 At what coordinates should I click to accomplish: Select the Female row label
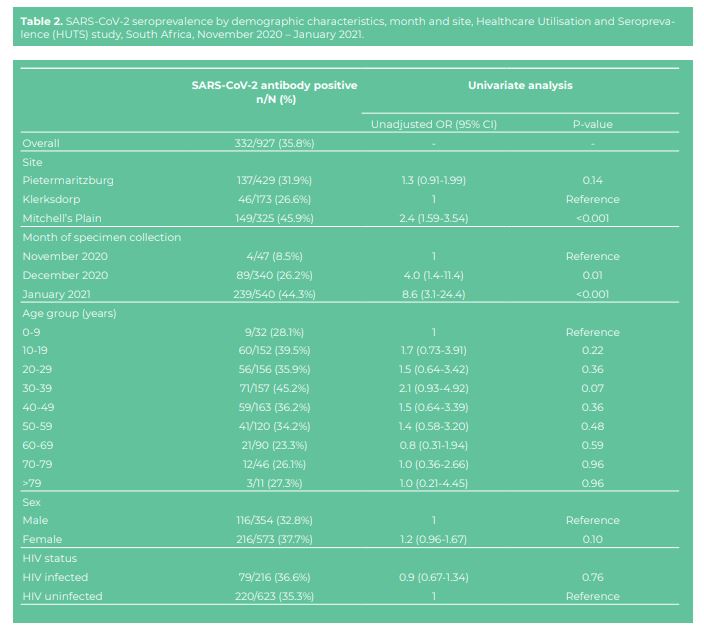coord(42,539)
